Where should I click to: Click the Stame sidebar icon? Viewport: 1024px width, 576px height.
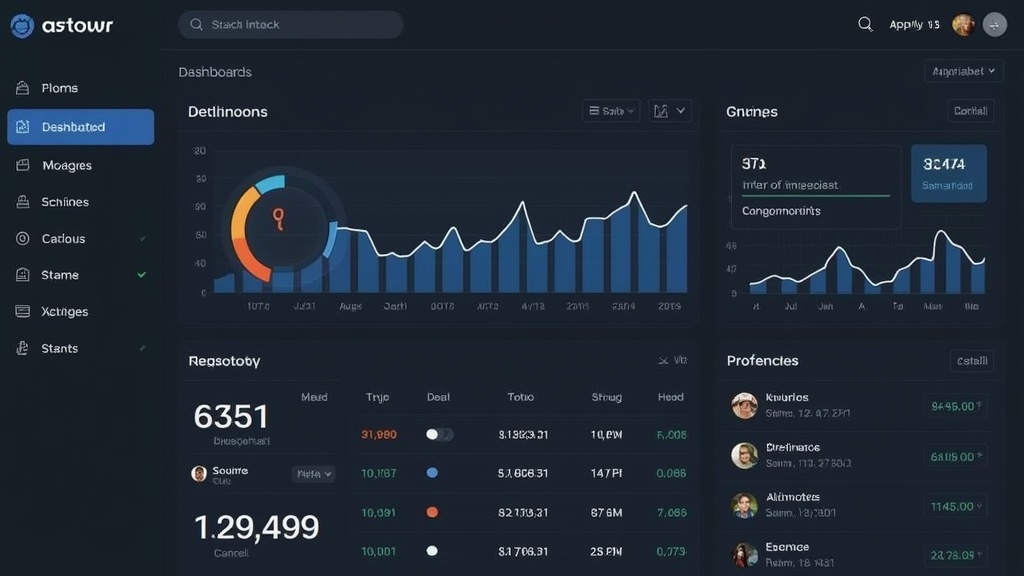click(23, 275)
